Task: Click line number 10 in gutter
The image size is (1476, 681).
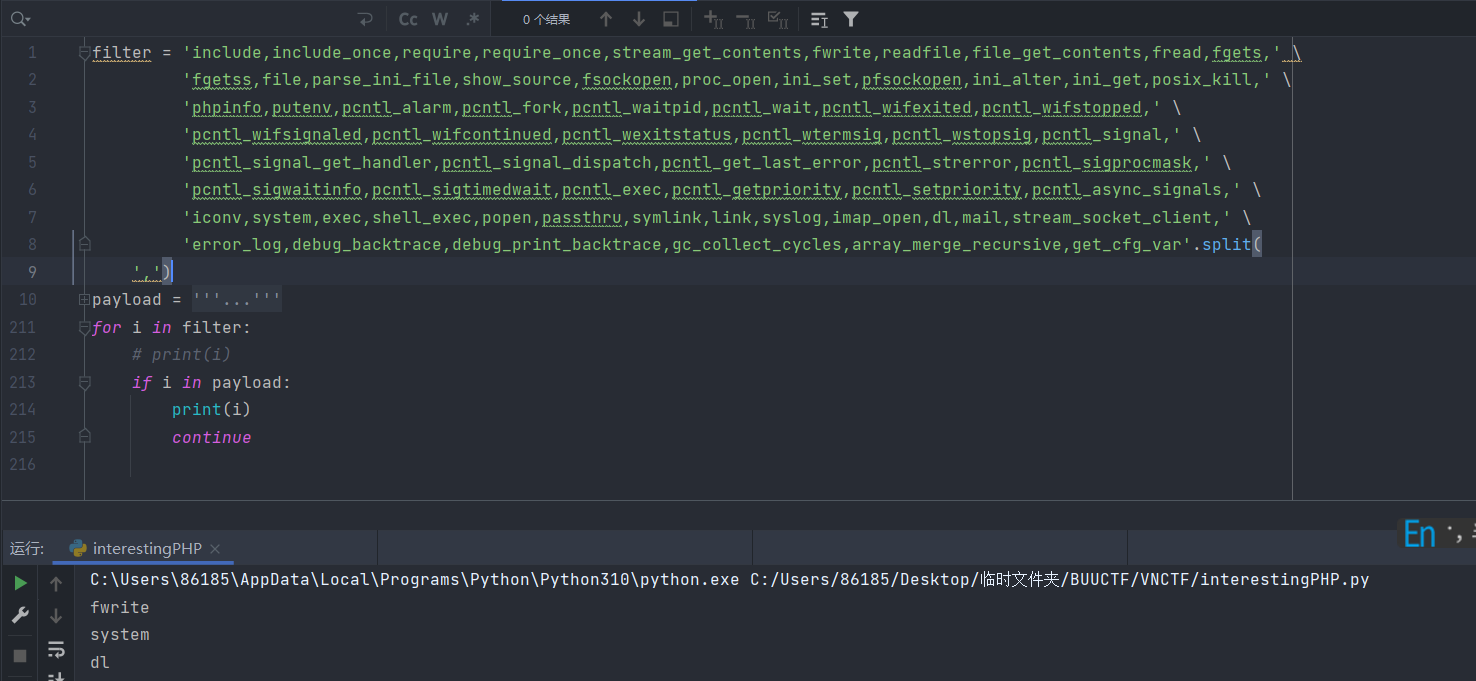Action: click(x=27, y=299)
